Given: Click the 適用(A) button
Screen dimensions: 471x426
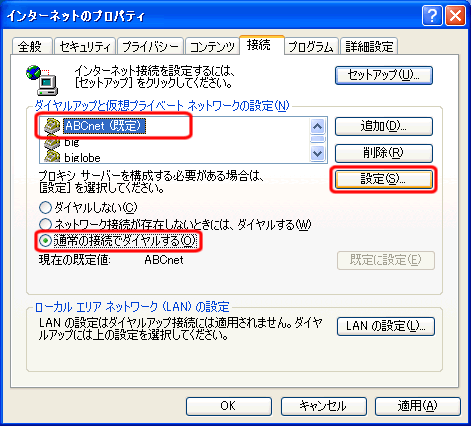Looking at the screenshot, I should click(x=418, y=406).
